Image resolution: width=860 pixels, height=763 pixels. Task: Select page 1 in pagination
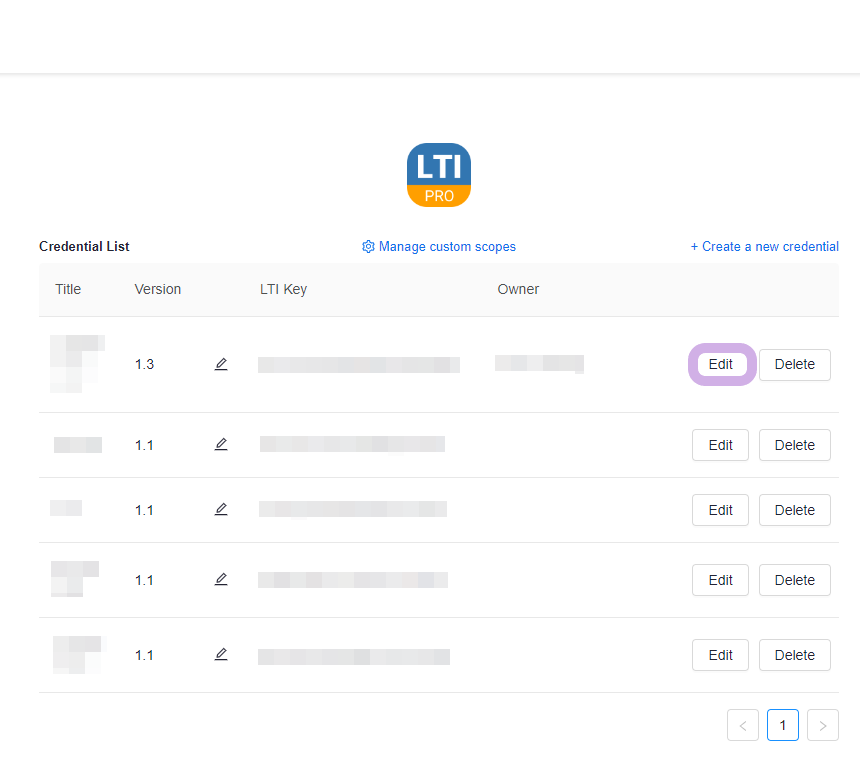click(783, 725)
